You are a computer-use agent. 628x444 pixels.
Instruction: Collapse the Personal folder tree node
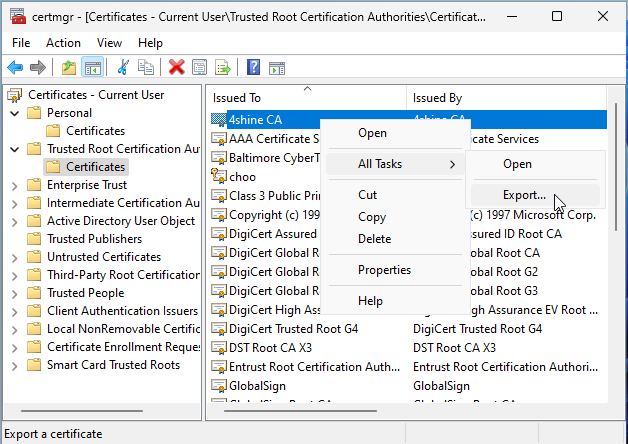(x=15, y=113)
